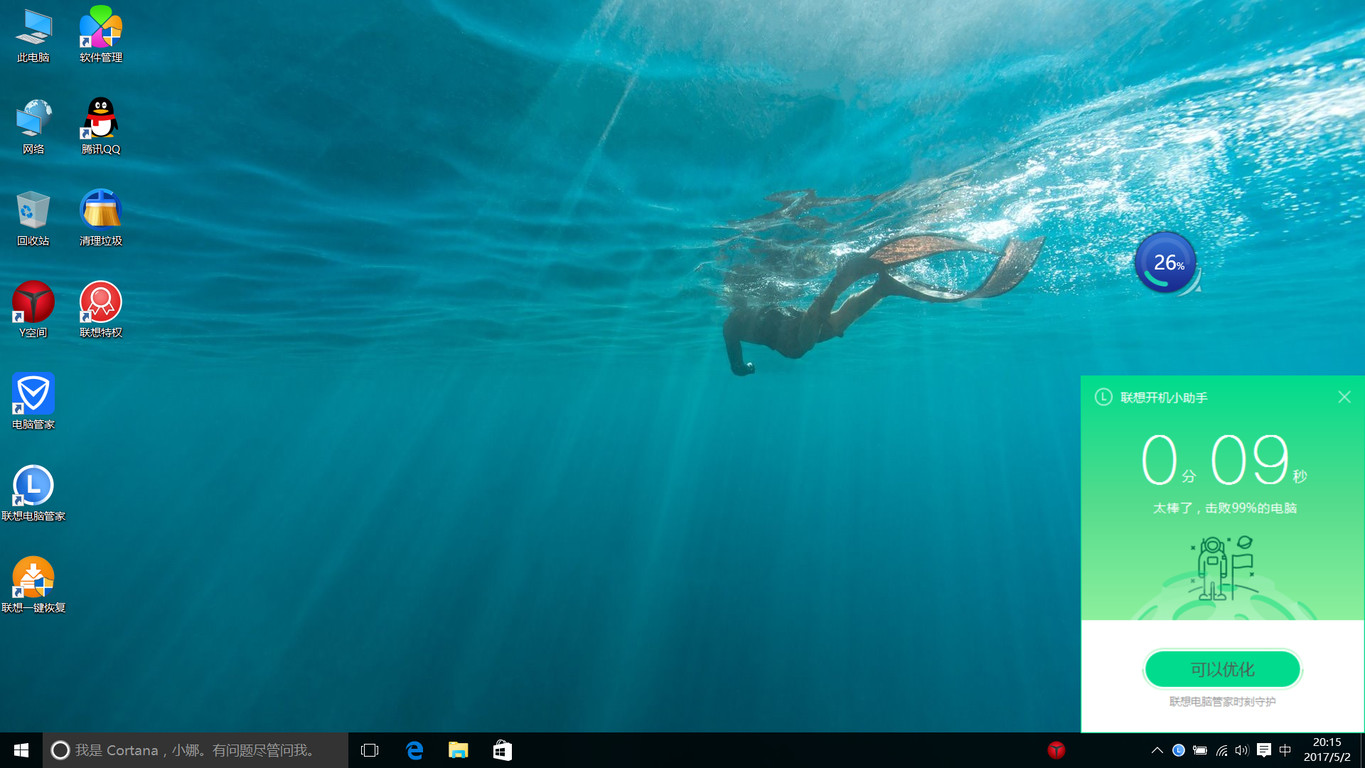
Task: Open the 软件管理 software manager icon
Action: [x=100, y=36]
